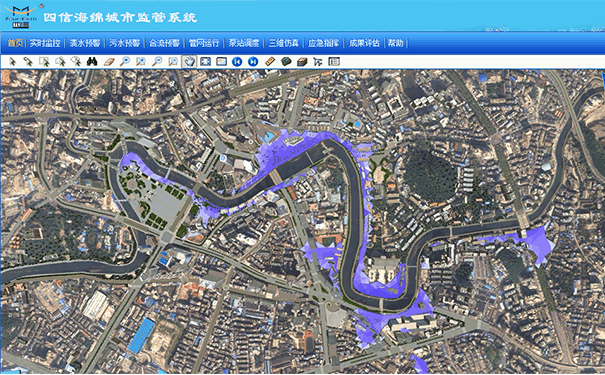Click the stacked layers icon
Viewport: 605px width, 375px height.
tap(302, 62)
